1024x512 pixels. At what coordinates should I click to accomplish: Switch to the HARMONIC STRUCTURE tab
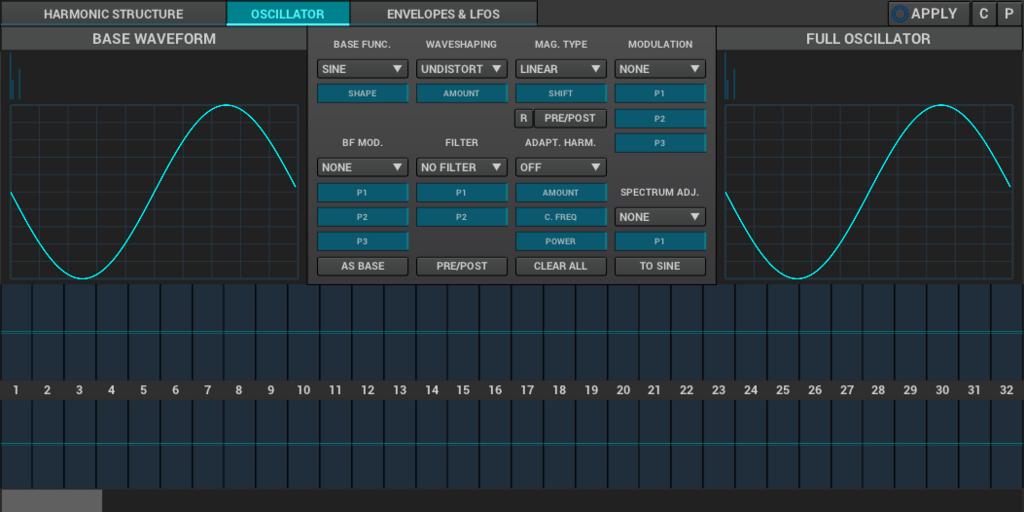[113, 14]
